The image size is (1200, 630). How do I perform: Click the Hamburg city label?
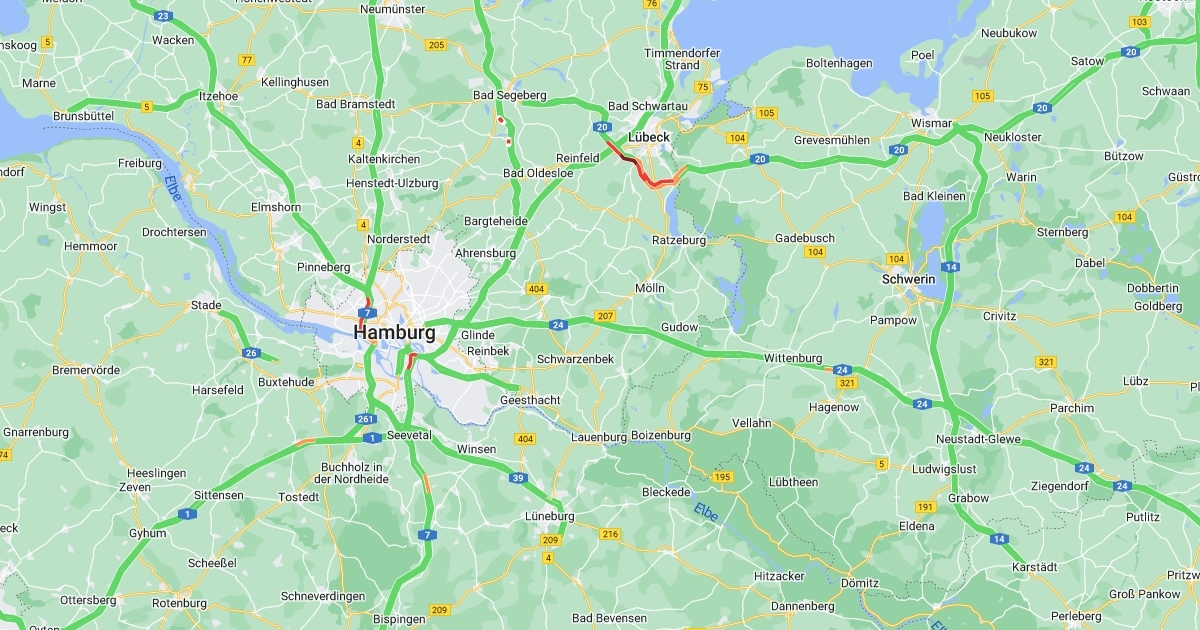(394, 332)
